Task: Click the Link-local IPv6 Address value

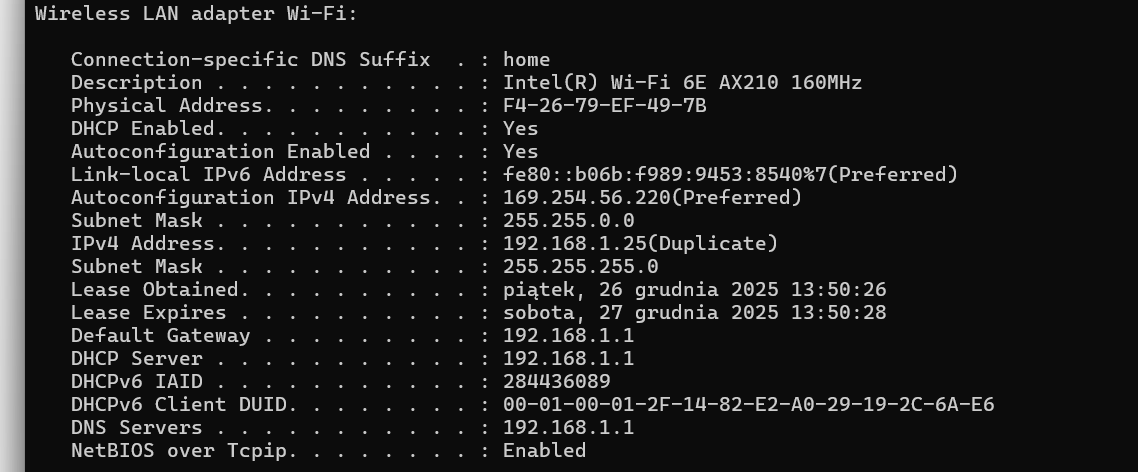Action: point(730,174)
